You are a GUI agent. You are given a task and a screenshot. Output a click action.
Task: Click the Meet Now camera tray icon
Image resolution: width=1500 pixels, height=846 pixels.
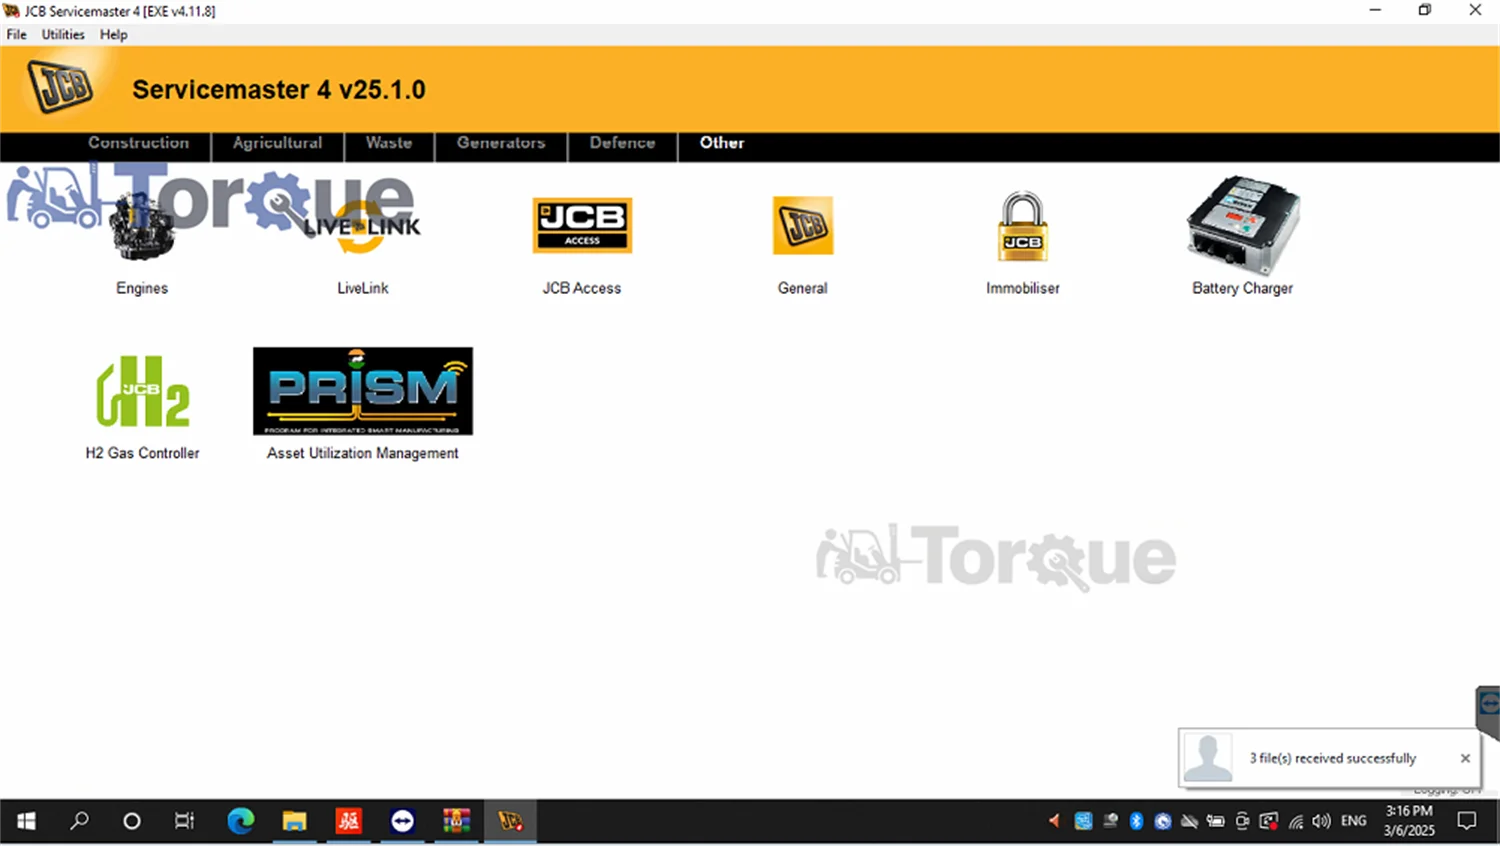click(x=1242, y=821)
